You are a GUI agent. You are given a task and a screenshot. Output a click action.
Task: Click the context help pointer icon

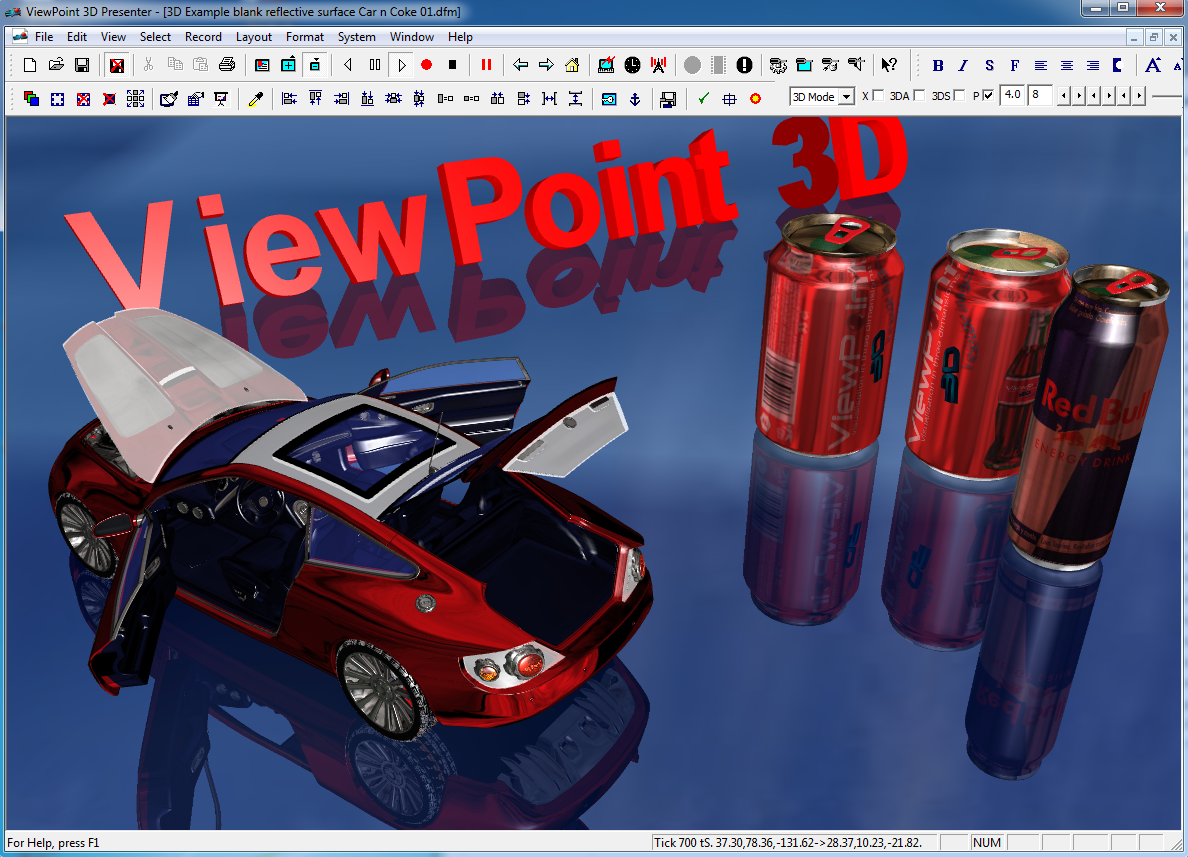888,65
